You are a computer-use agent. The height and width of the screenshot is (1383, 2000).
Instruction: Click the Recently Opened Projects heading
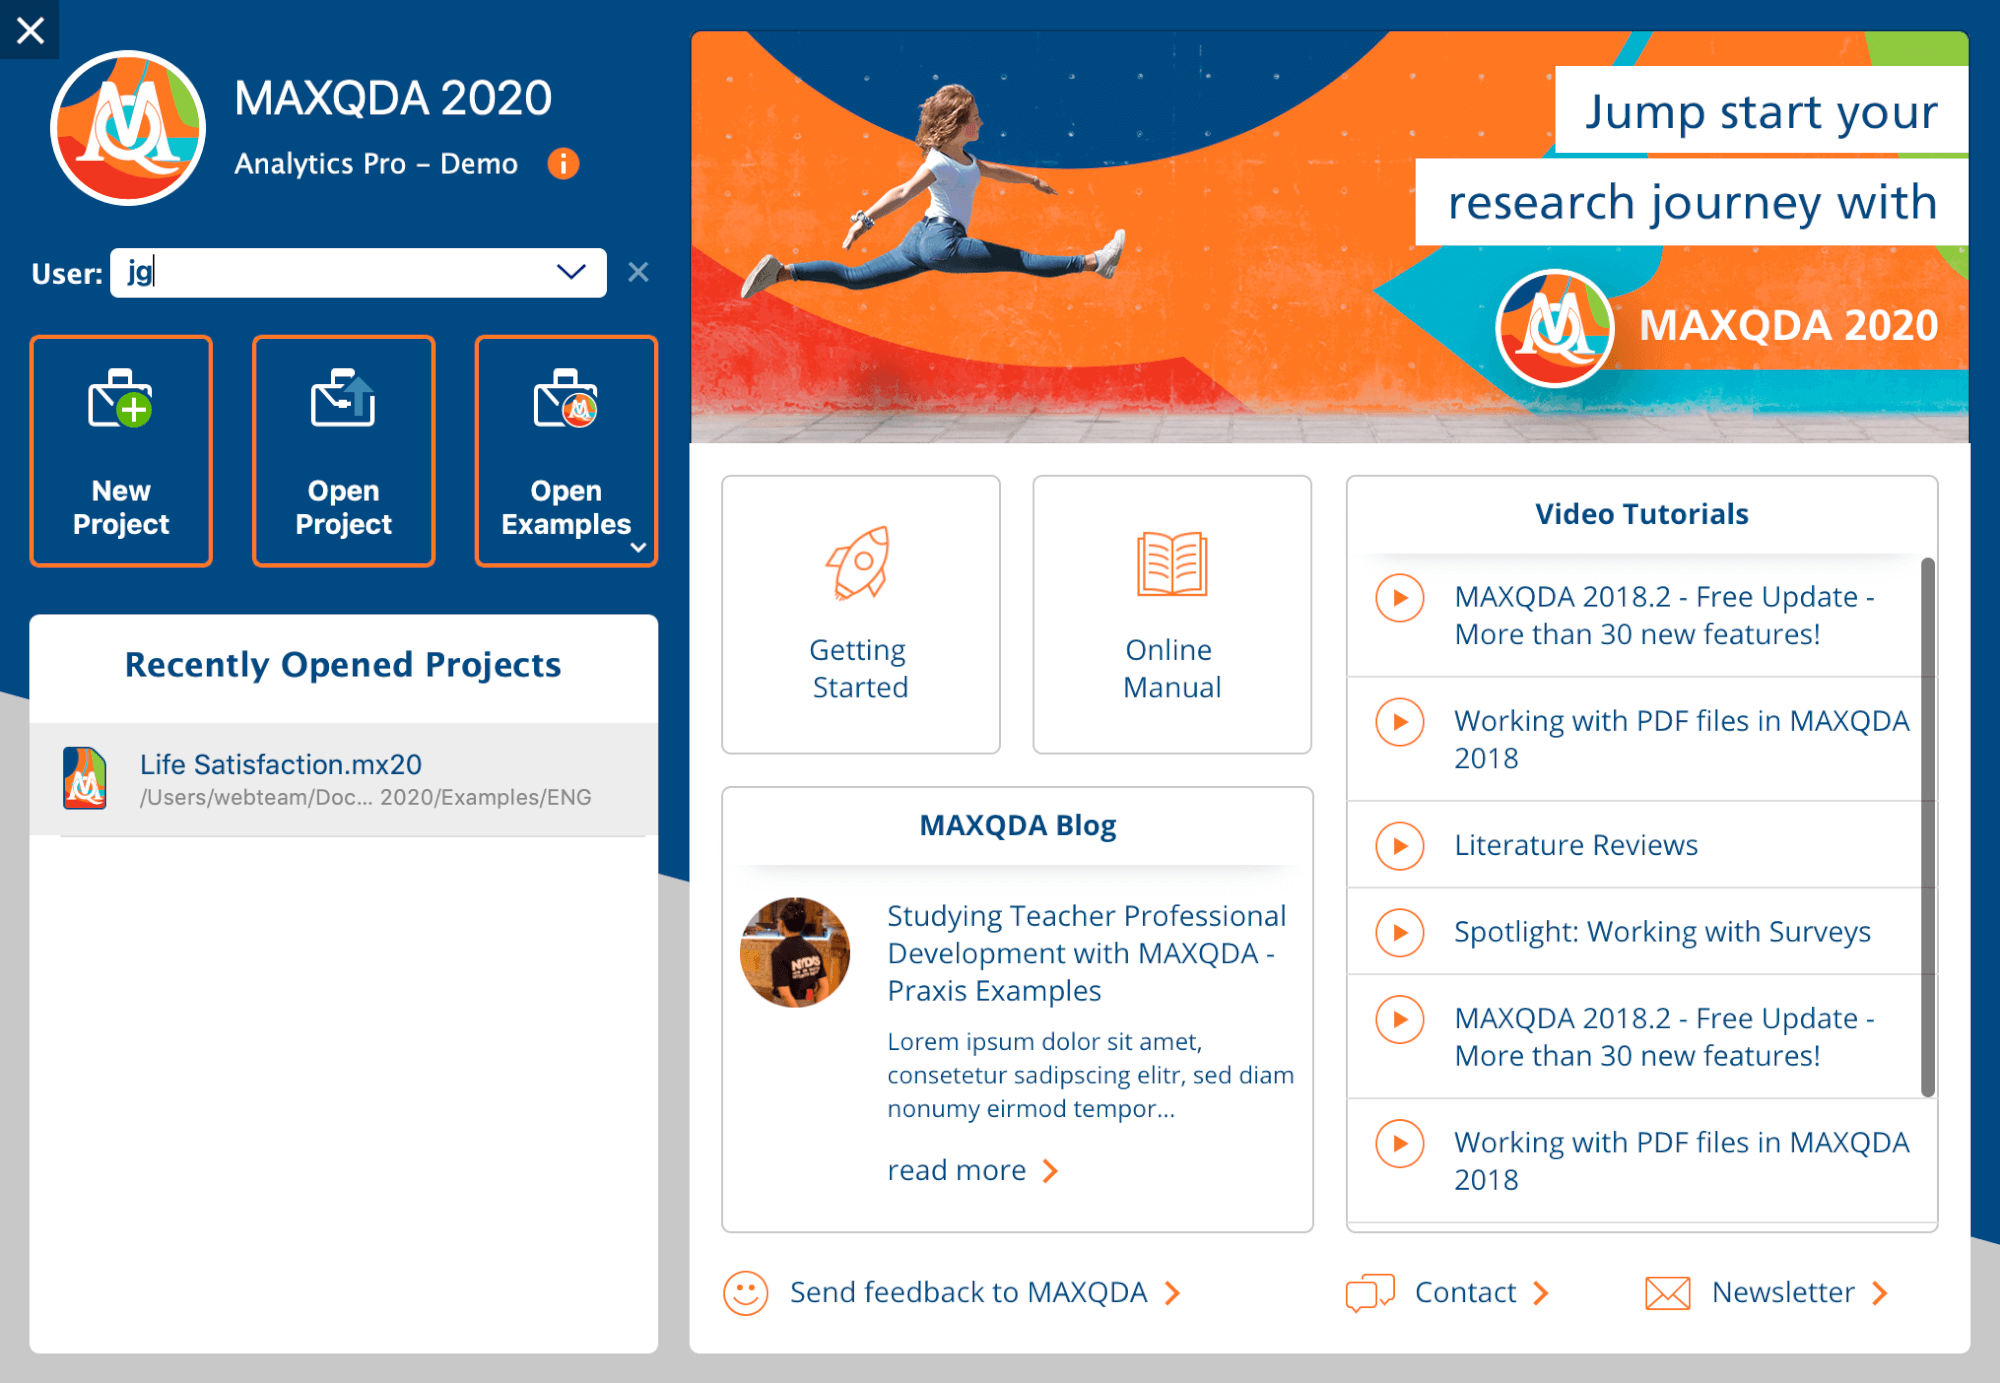(343, 665)
